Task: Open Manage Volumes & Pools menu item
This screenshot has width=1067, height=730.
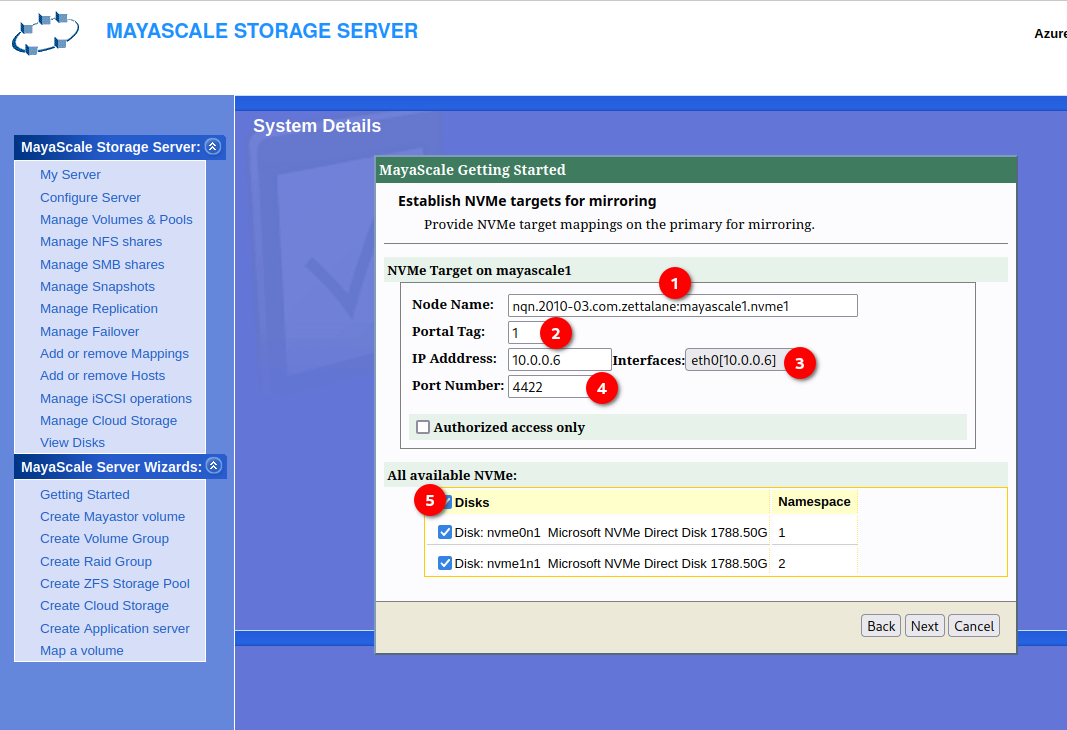Action: (x=116, y=220)
